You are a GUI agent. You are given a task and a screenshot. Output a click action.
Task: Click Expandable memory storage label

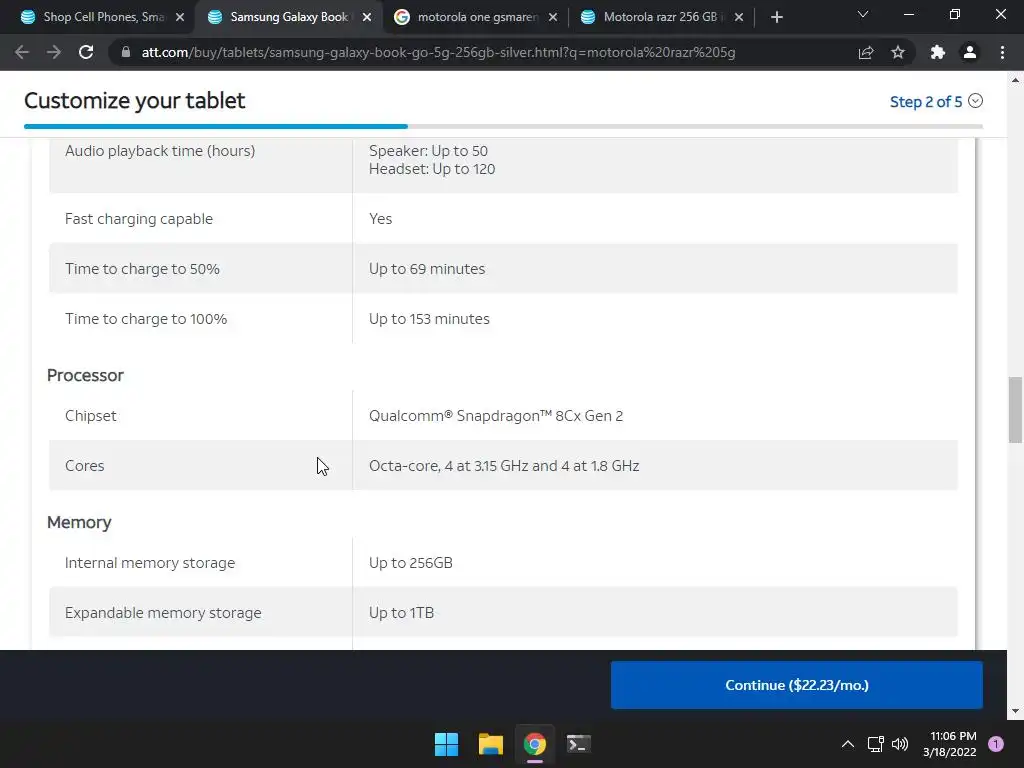(x=163, y=613)
